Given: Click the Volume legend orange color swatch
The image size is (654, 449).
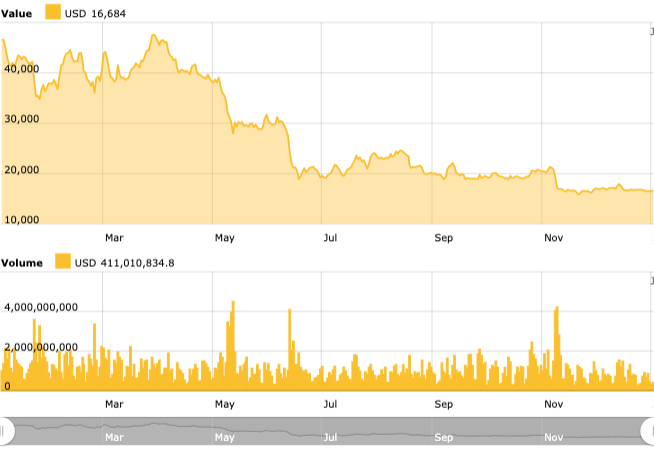Looking at the screenshot, I should point(62,262).
